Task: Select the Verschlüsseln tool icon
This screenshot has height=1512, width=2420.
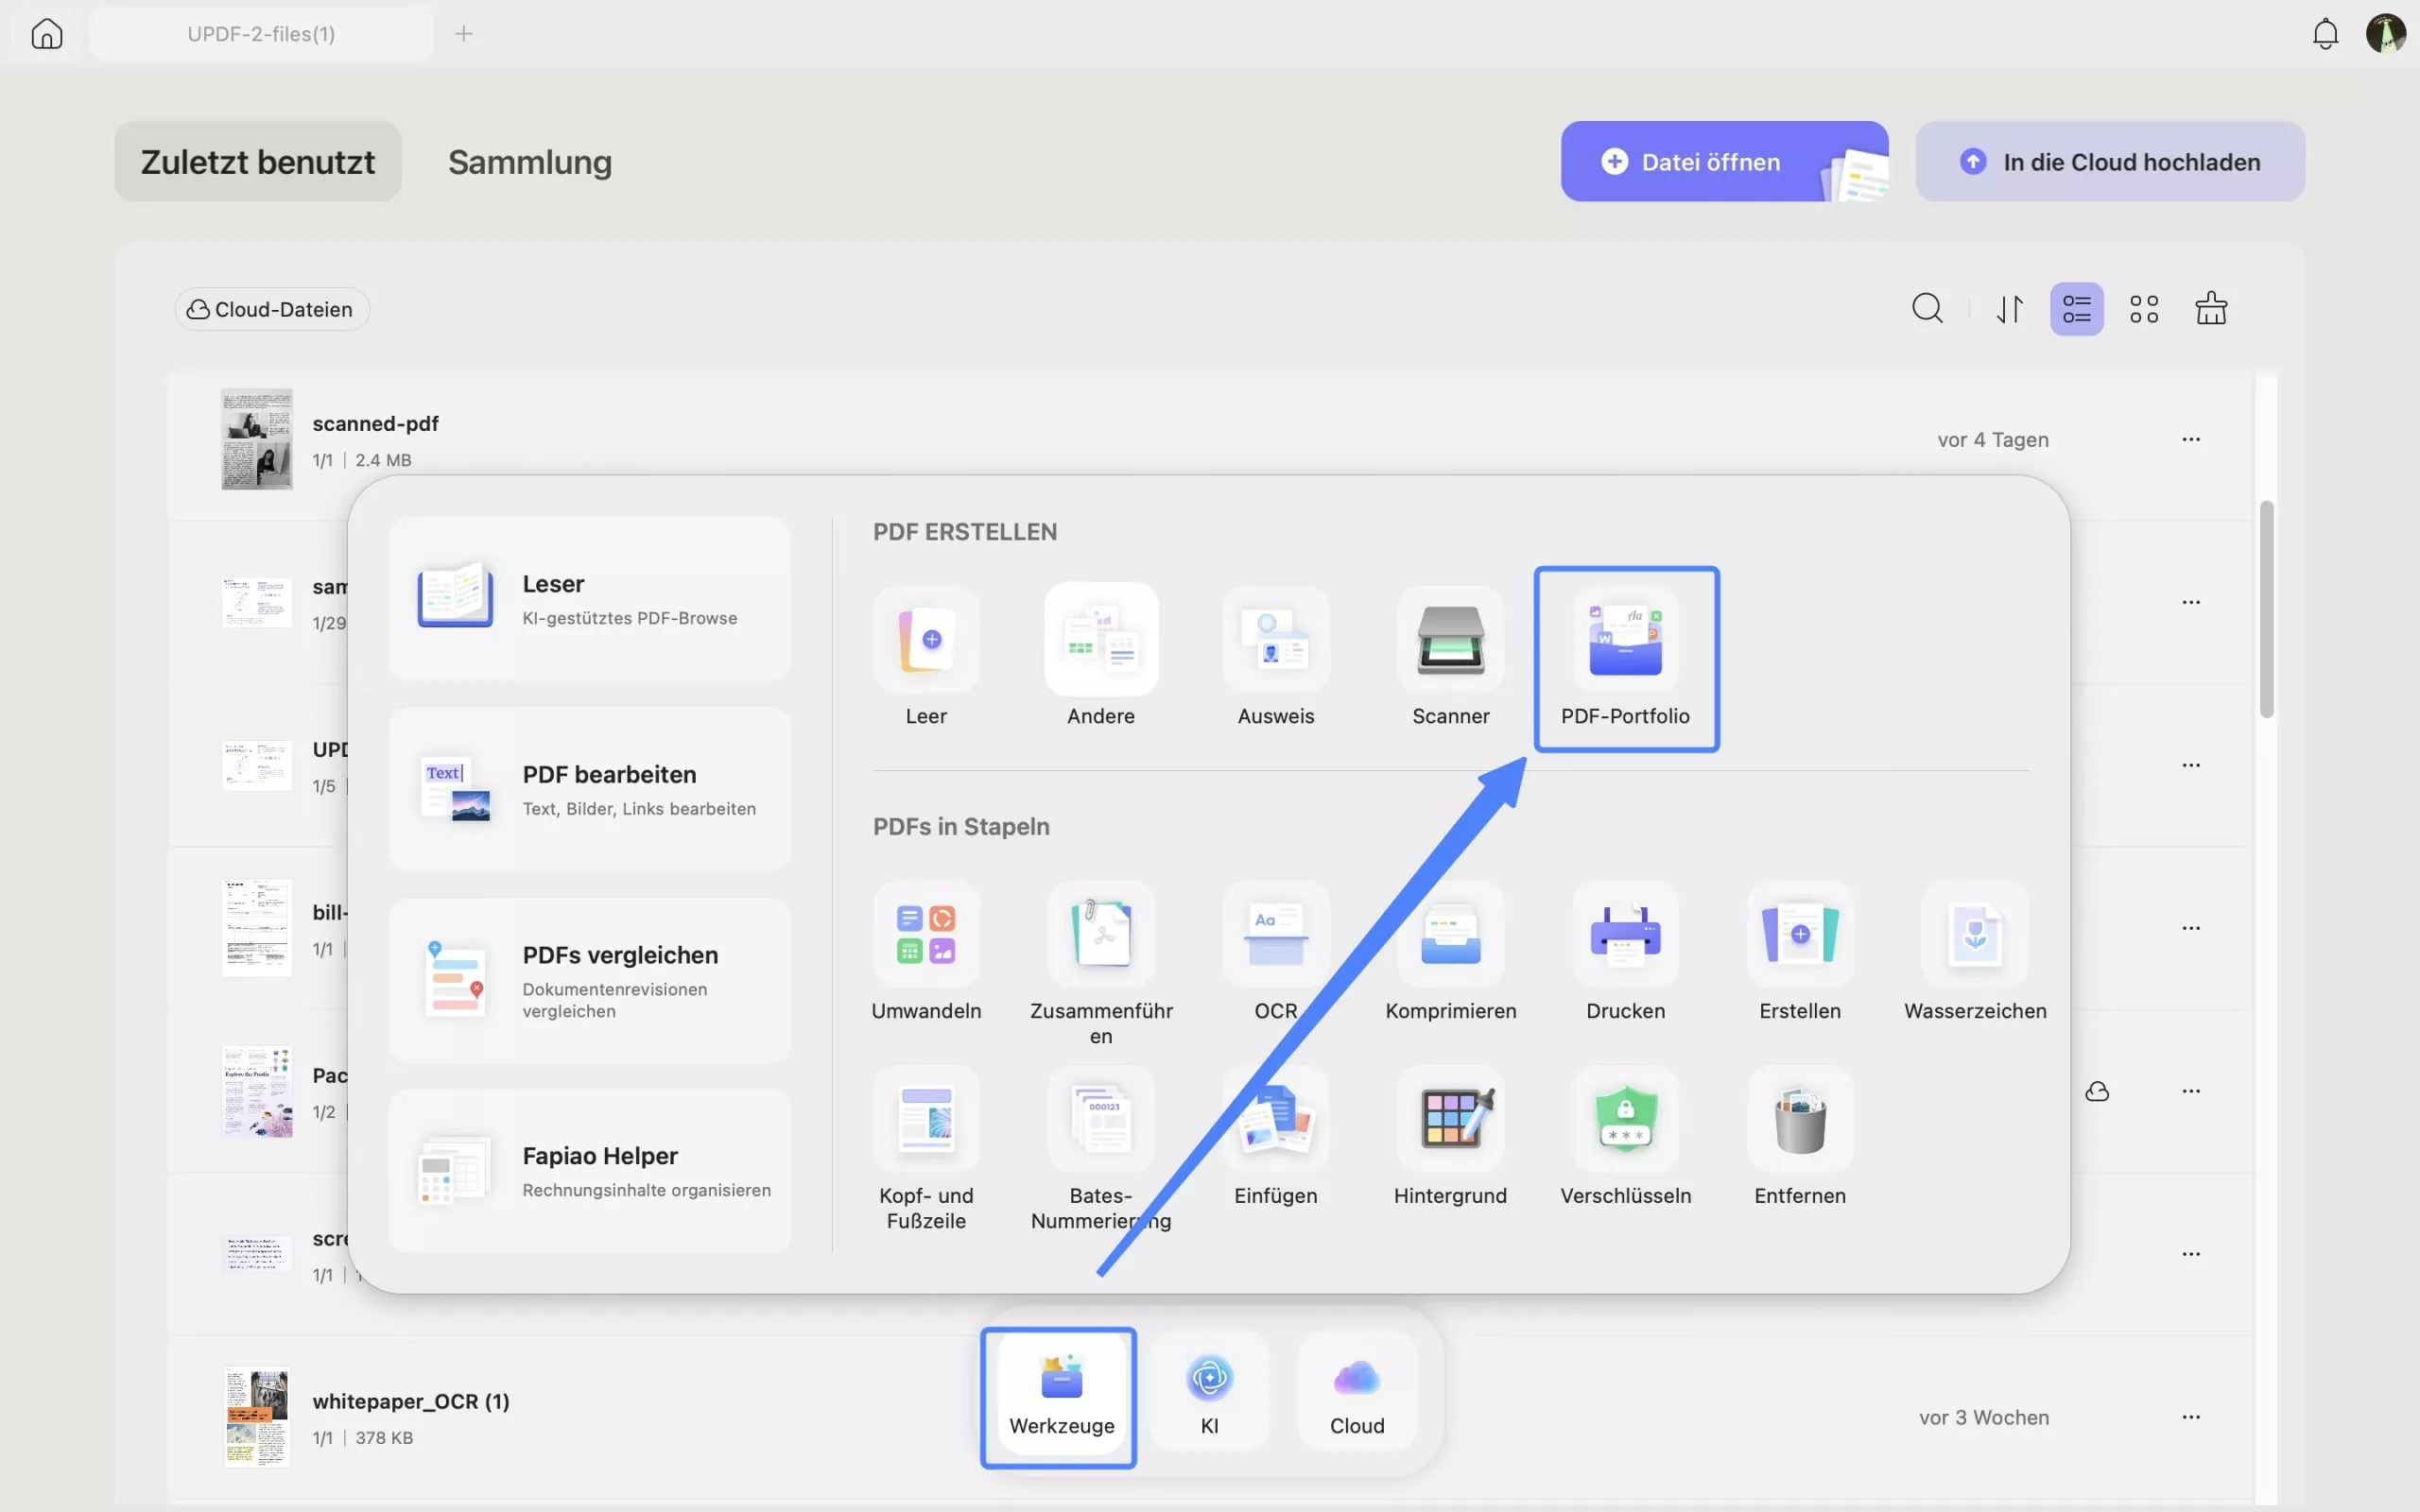Action: (x=1625, y=1120)
